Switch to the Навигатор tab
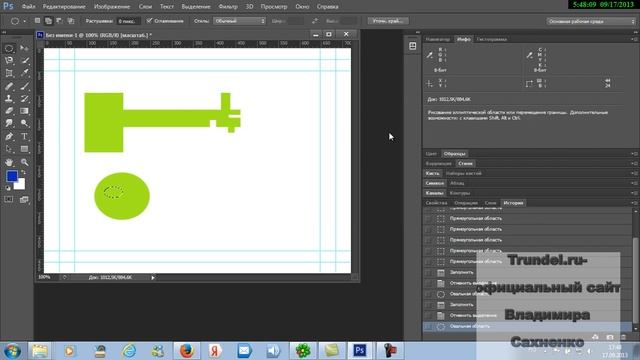Screen dimensions: 640x360 (x=438, y=40)
